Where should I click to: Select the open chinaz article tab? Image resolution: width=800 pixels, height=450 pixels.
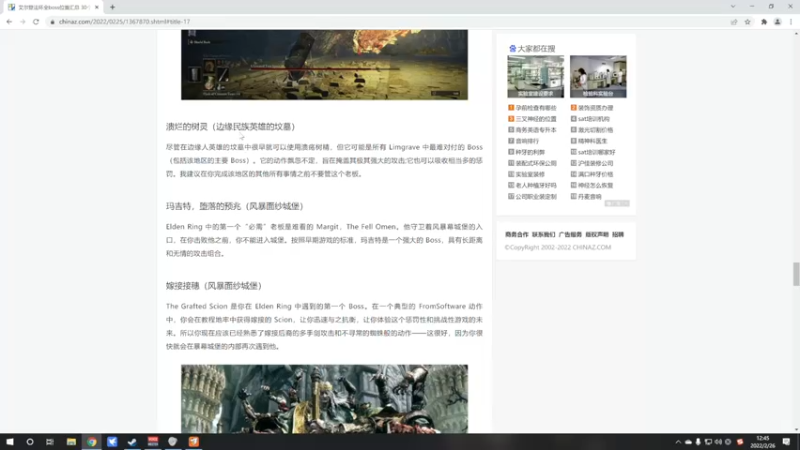coord(53,7)
